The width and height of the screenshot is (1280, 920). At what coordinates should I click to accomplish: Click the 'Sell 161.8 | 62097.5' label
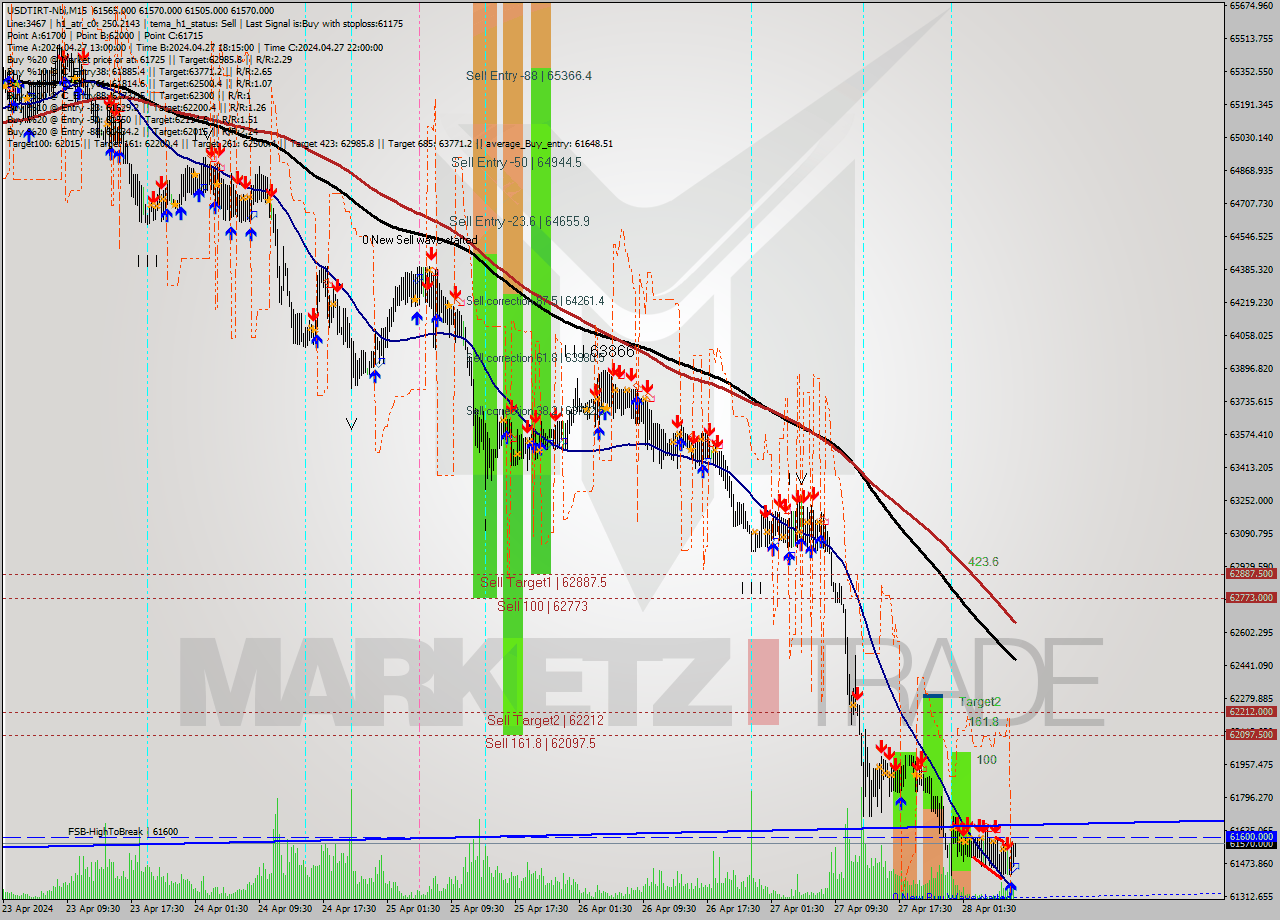(x=540, y=743)
